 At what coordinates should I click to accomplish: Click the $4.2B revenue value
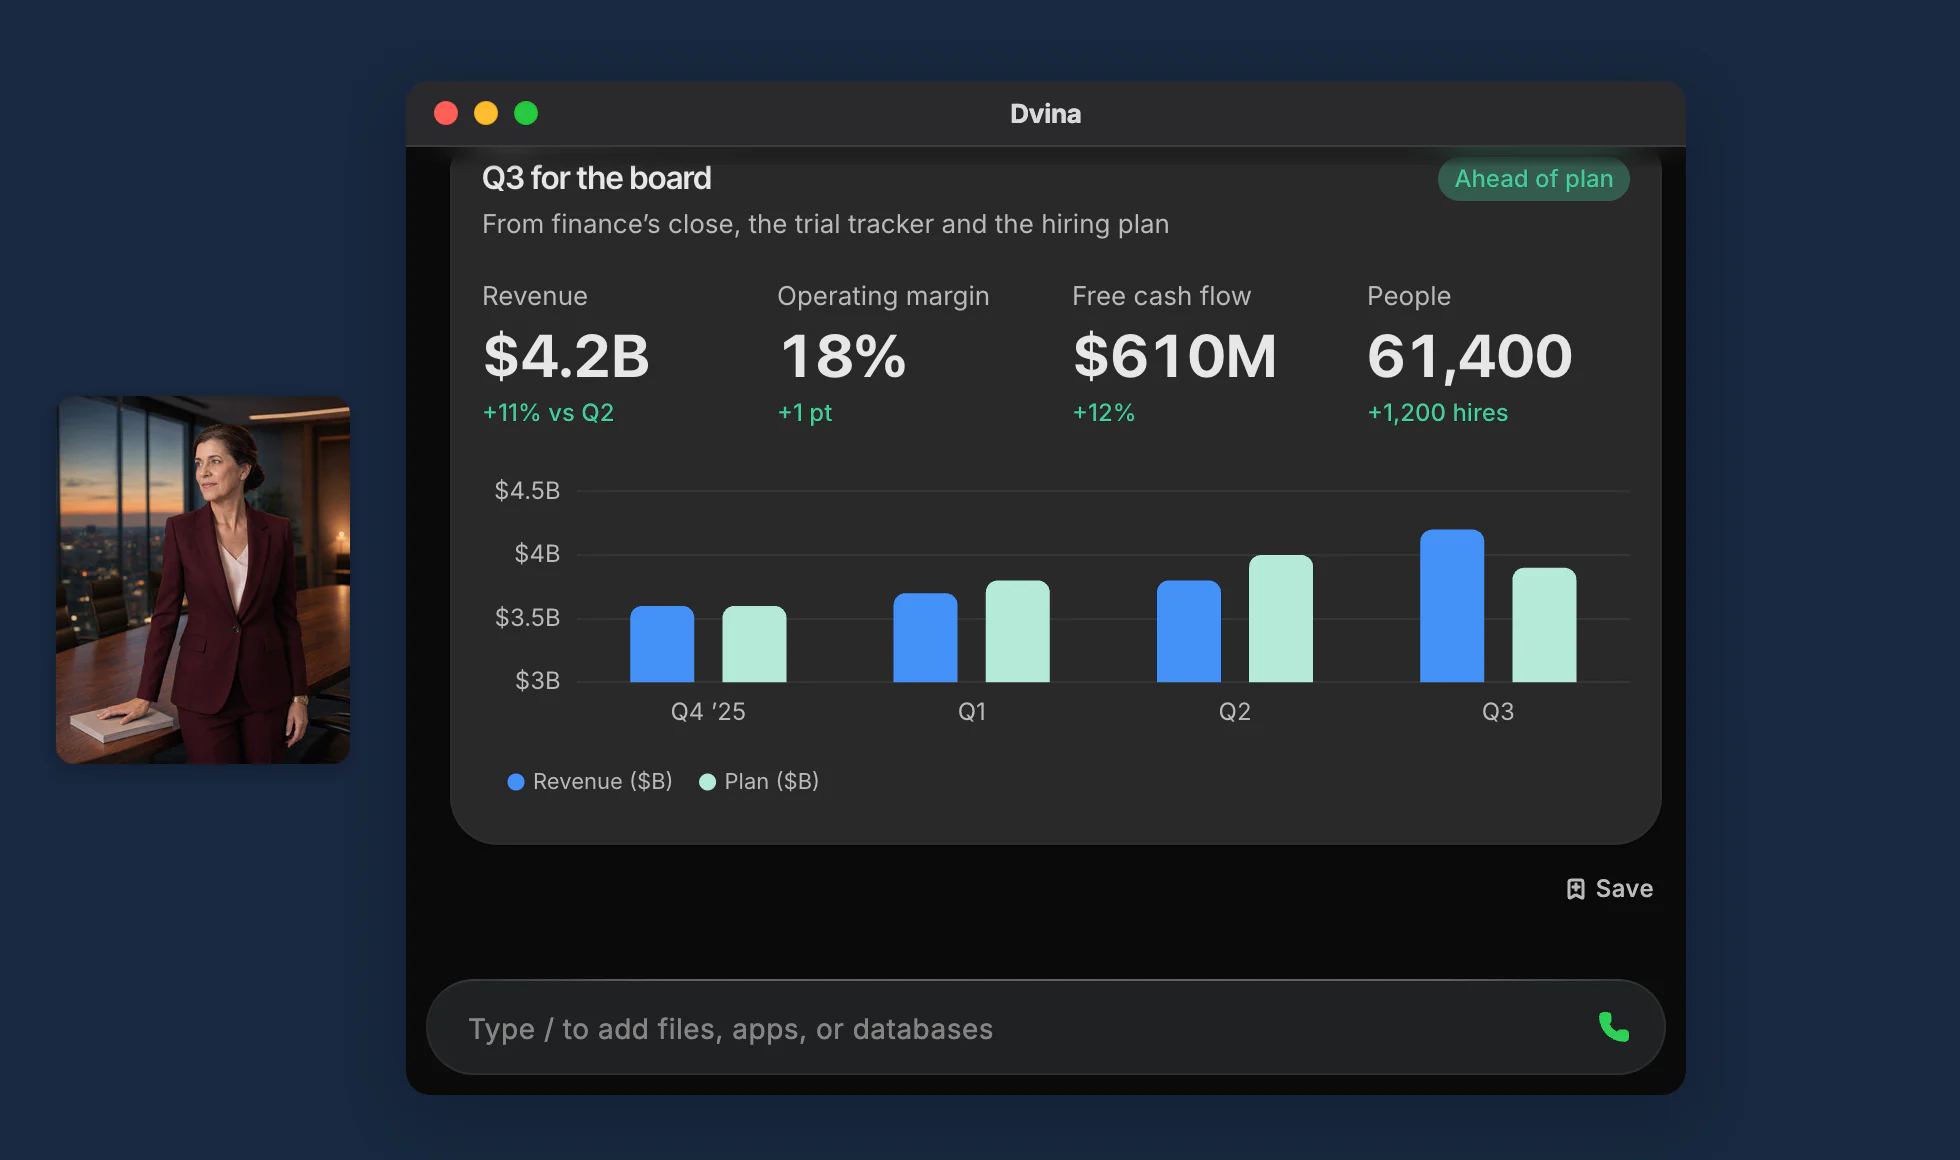(x=566, y=356)
